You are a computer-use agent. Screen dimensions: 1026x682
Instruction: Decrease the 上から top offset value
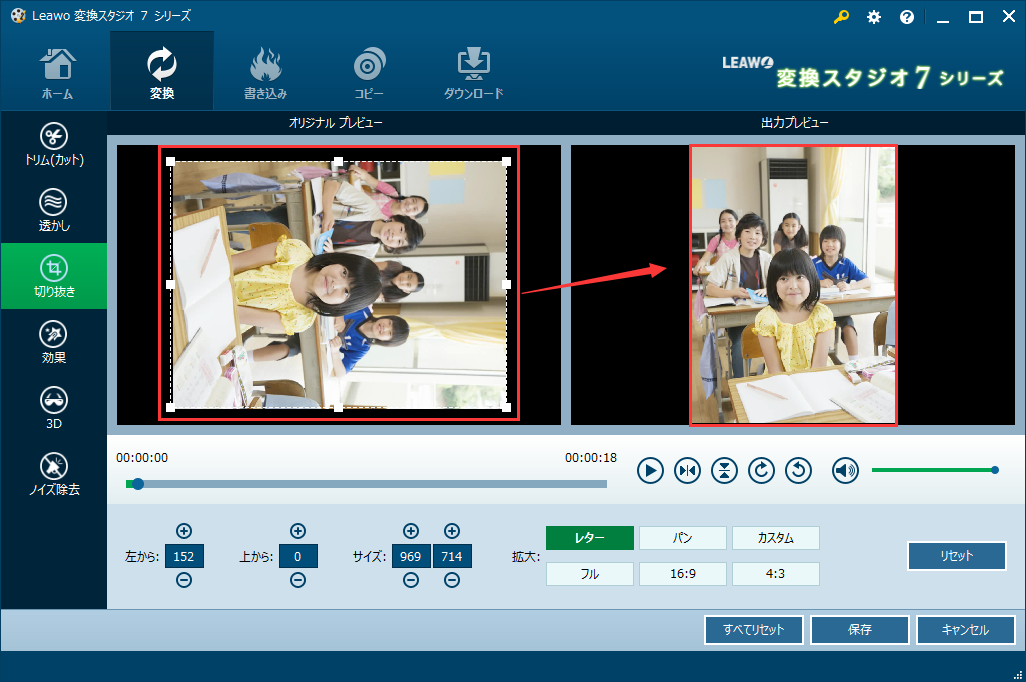tap(298, 581)
